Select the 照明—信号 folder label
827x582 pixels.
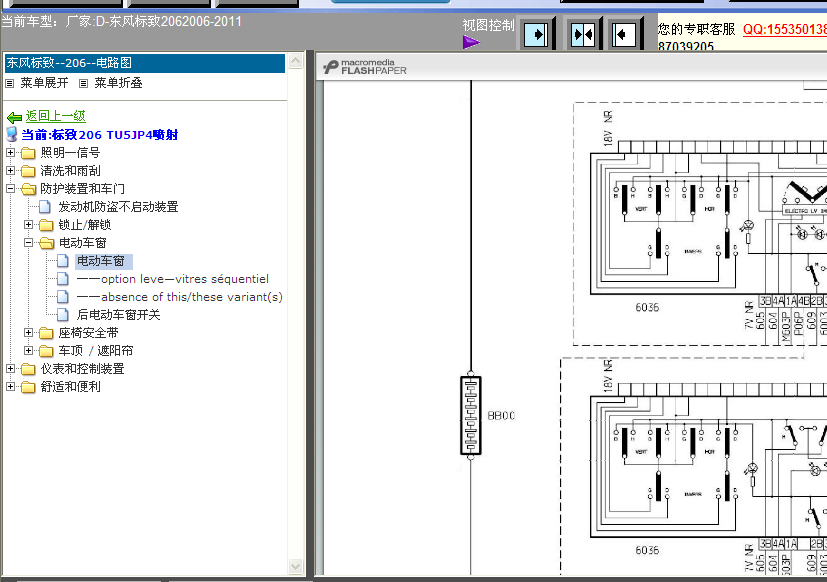70,153
